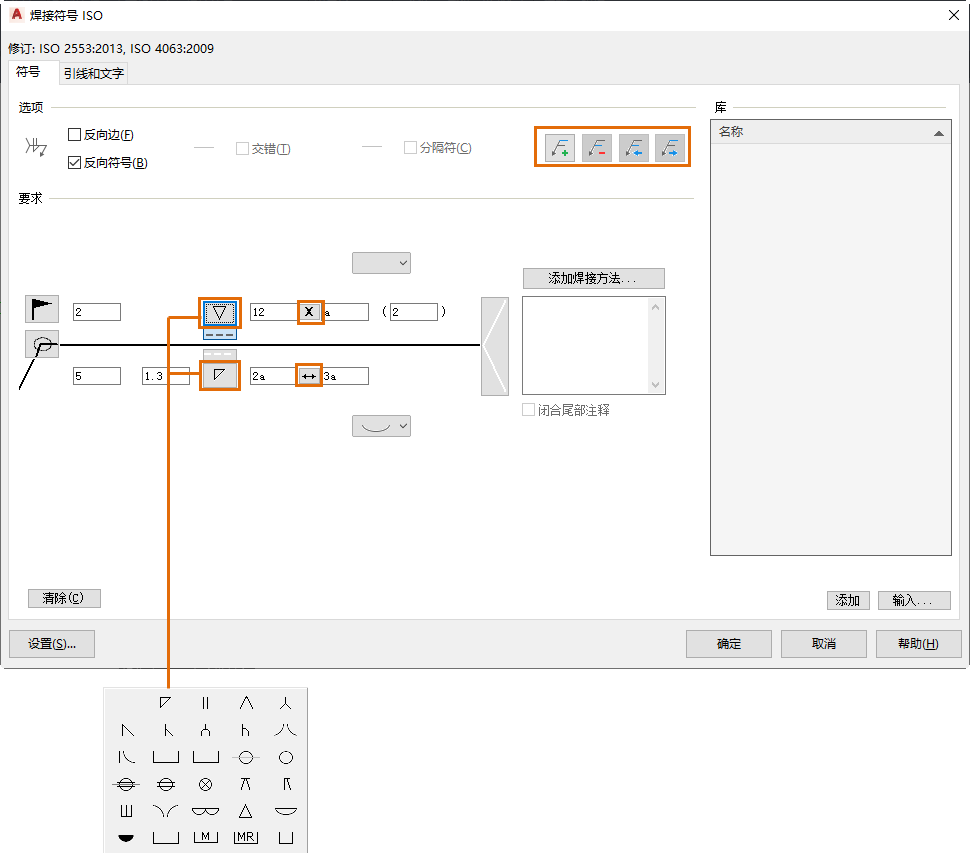The height and width of the screenshot is (861, 970).
Task: Click the leader icon with blue left arrow
Action: (633, 148)
